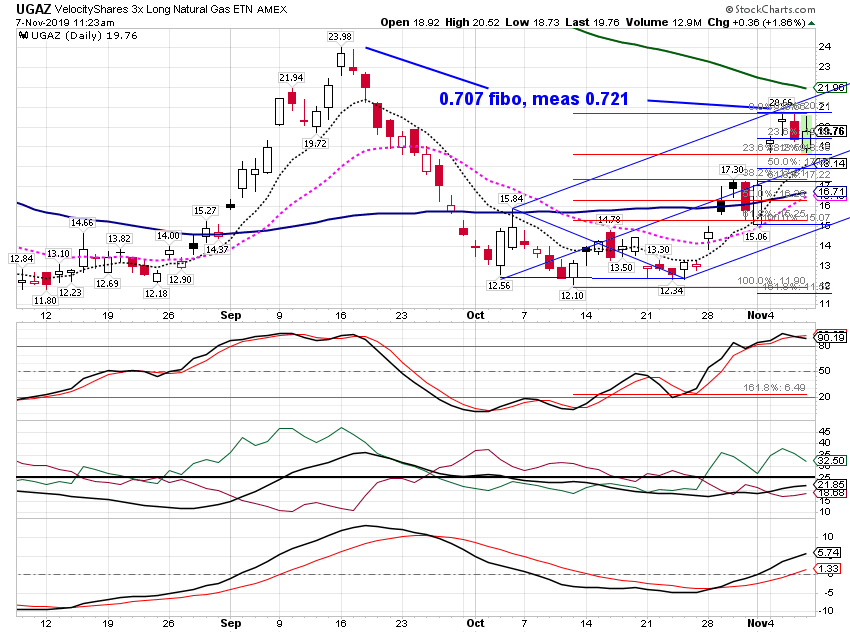Click the AMEX exchange label

[272, 10]
